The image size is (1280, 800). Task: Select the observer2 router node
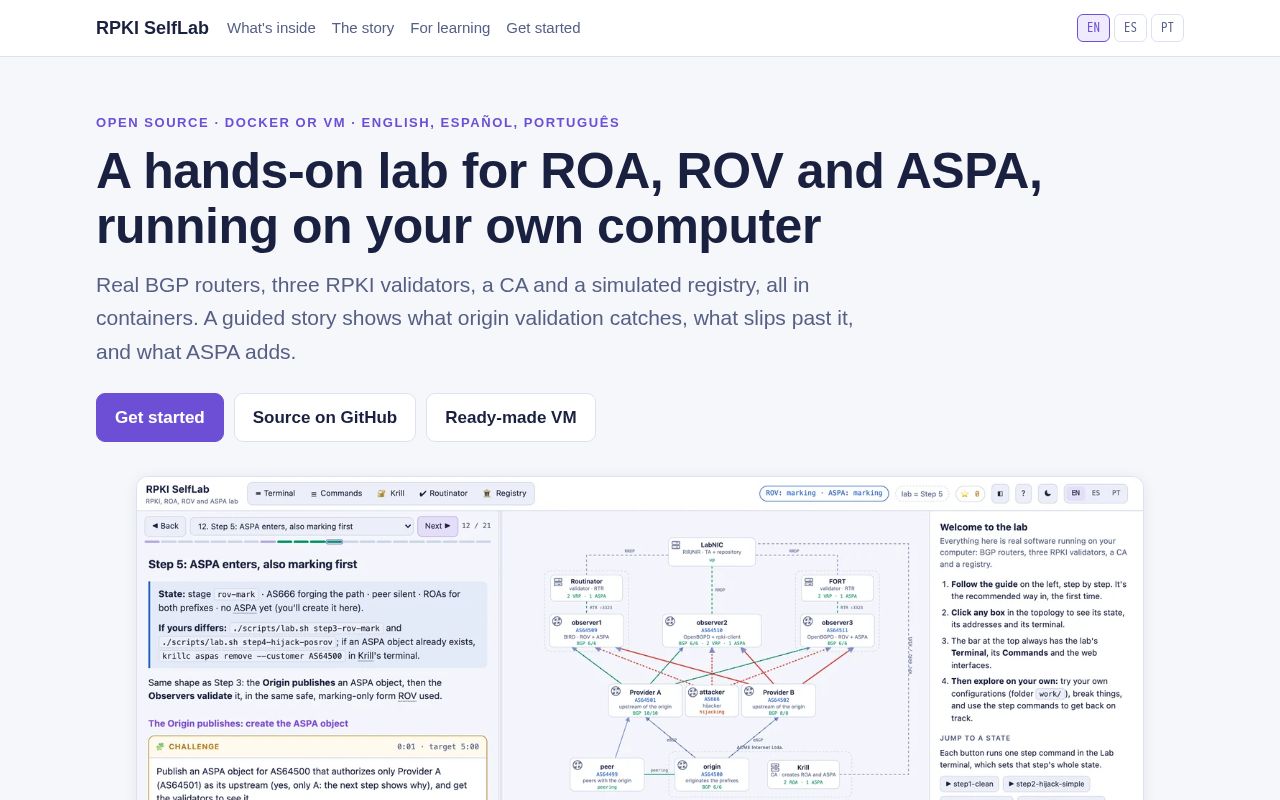click(711, 630)
